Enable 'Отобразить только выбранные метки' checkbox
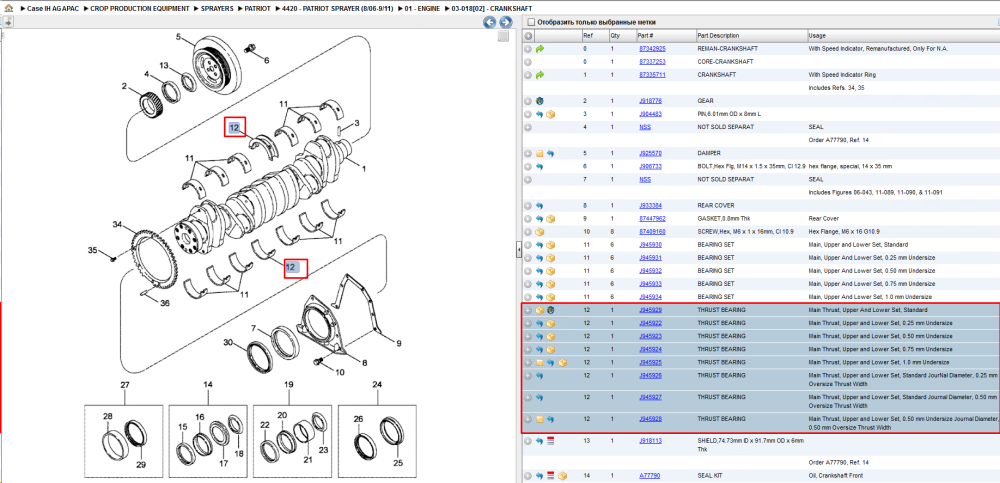This screenshot has width=1000, height=483. point(532,22)
